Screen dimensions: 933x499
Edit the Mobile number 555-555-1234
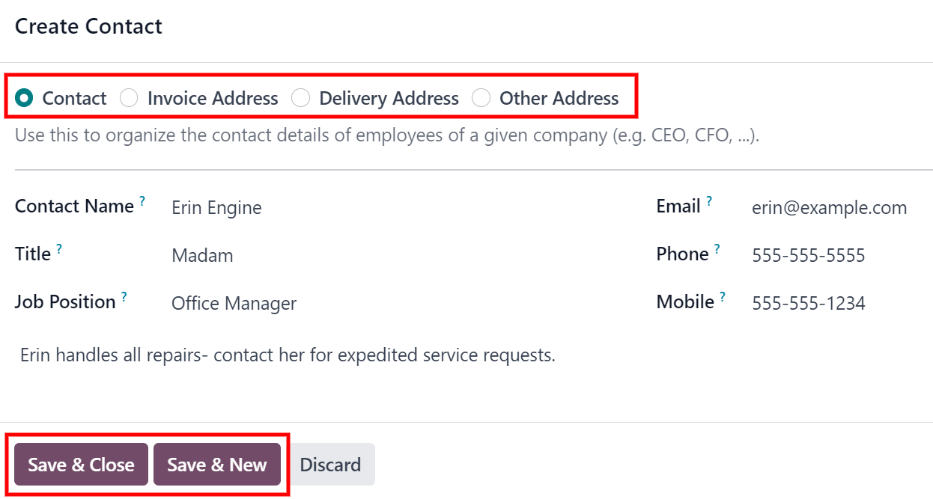(x=808, y=304)
